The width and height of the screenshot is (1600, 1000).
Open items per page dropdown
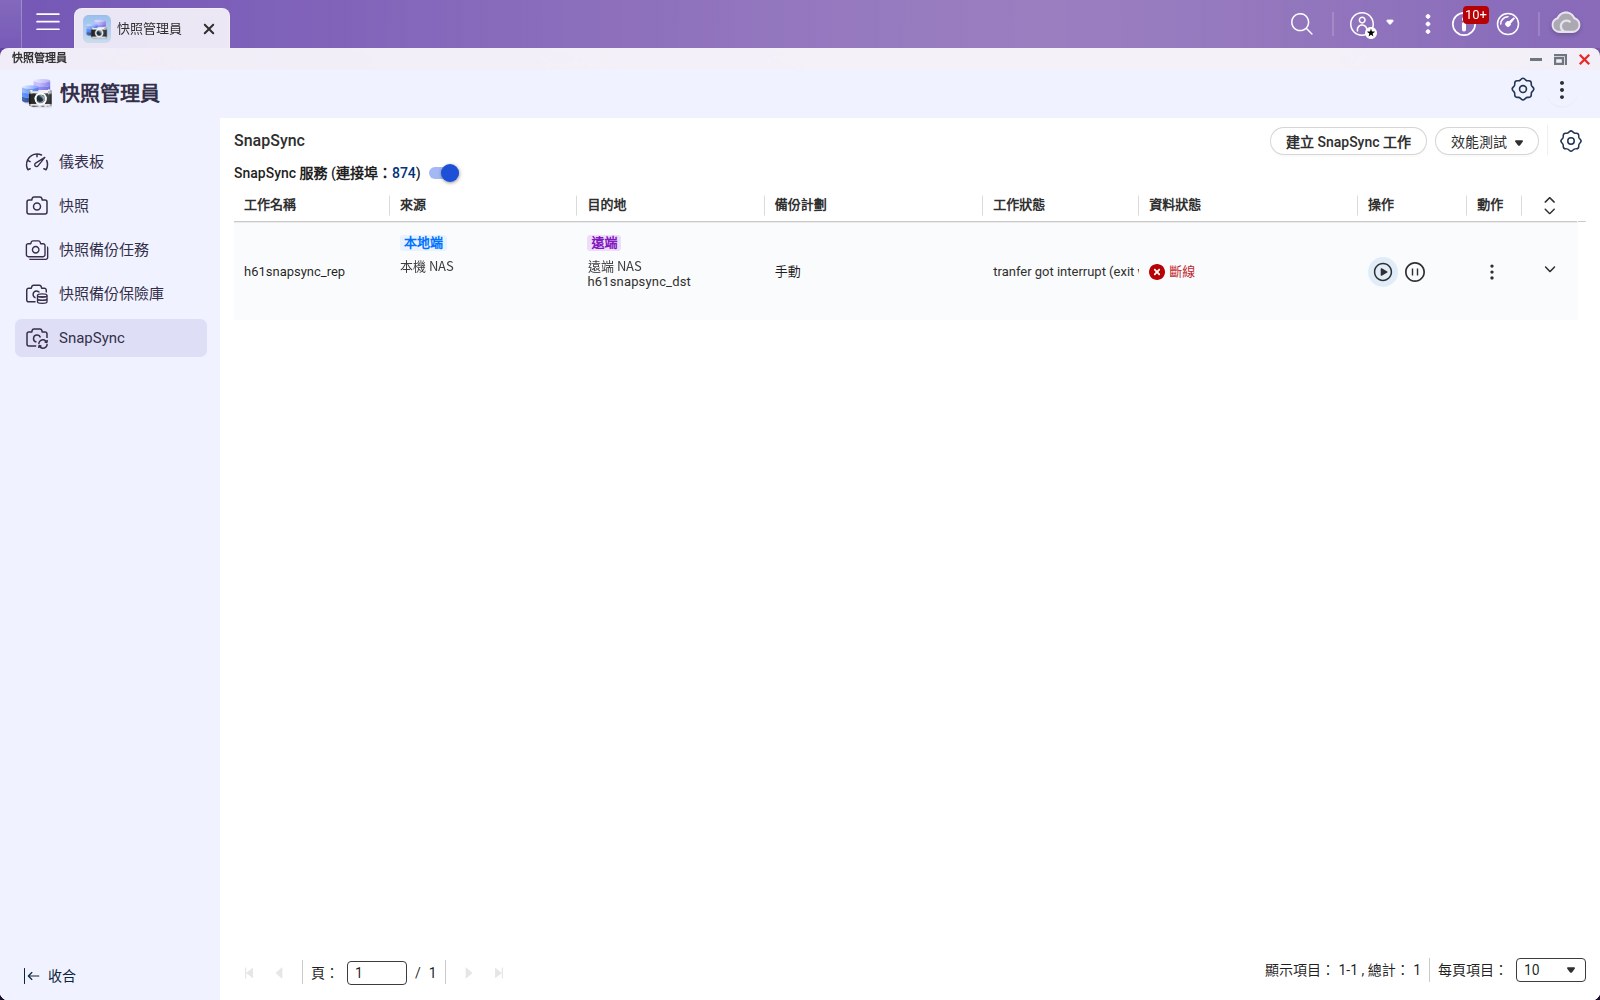[x=1550, y=970]
